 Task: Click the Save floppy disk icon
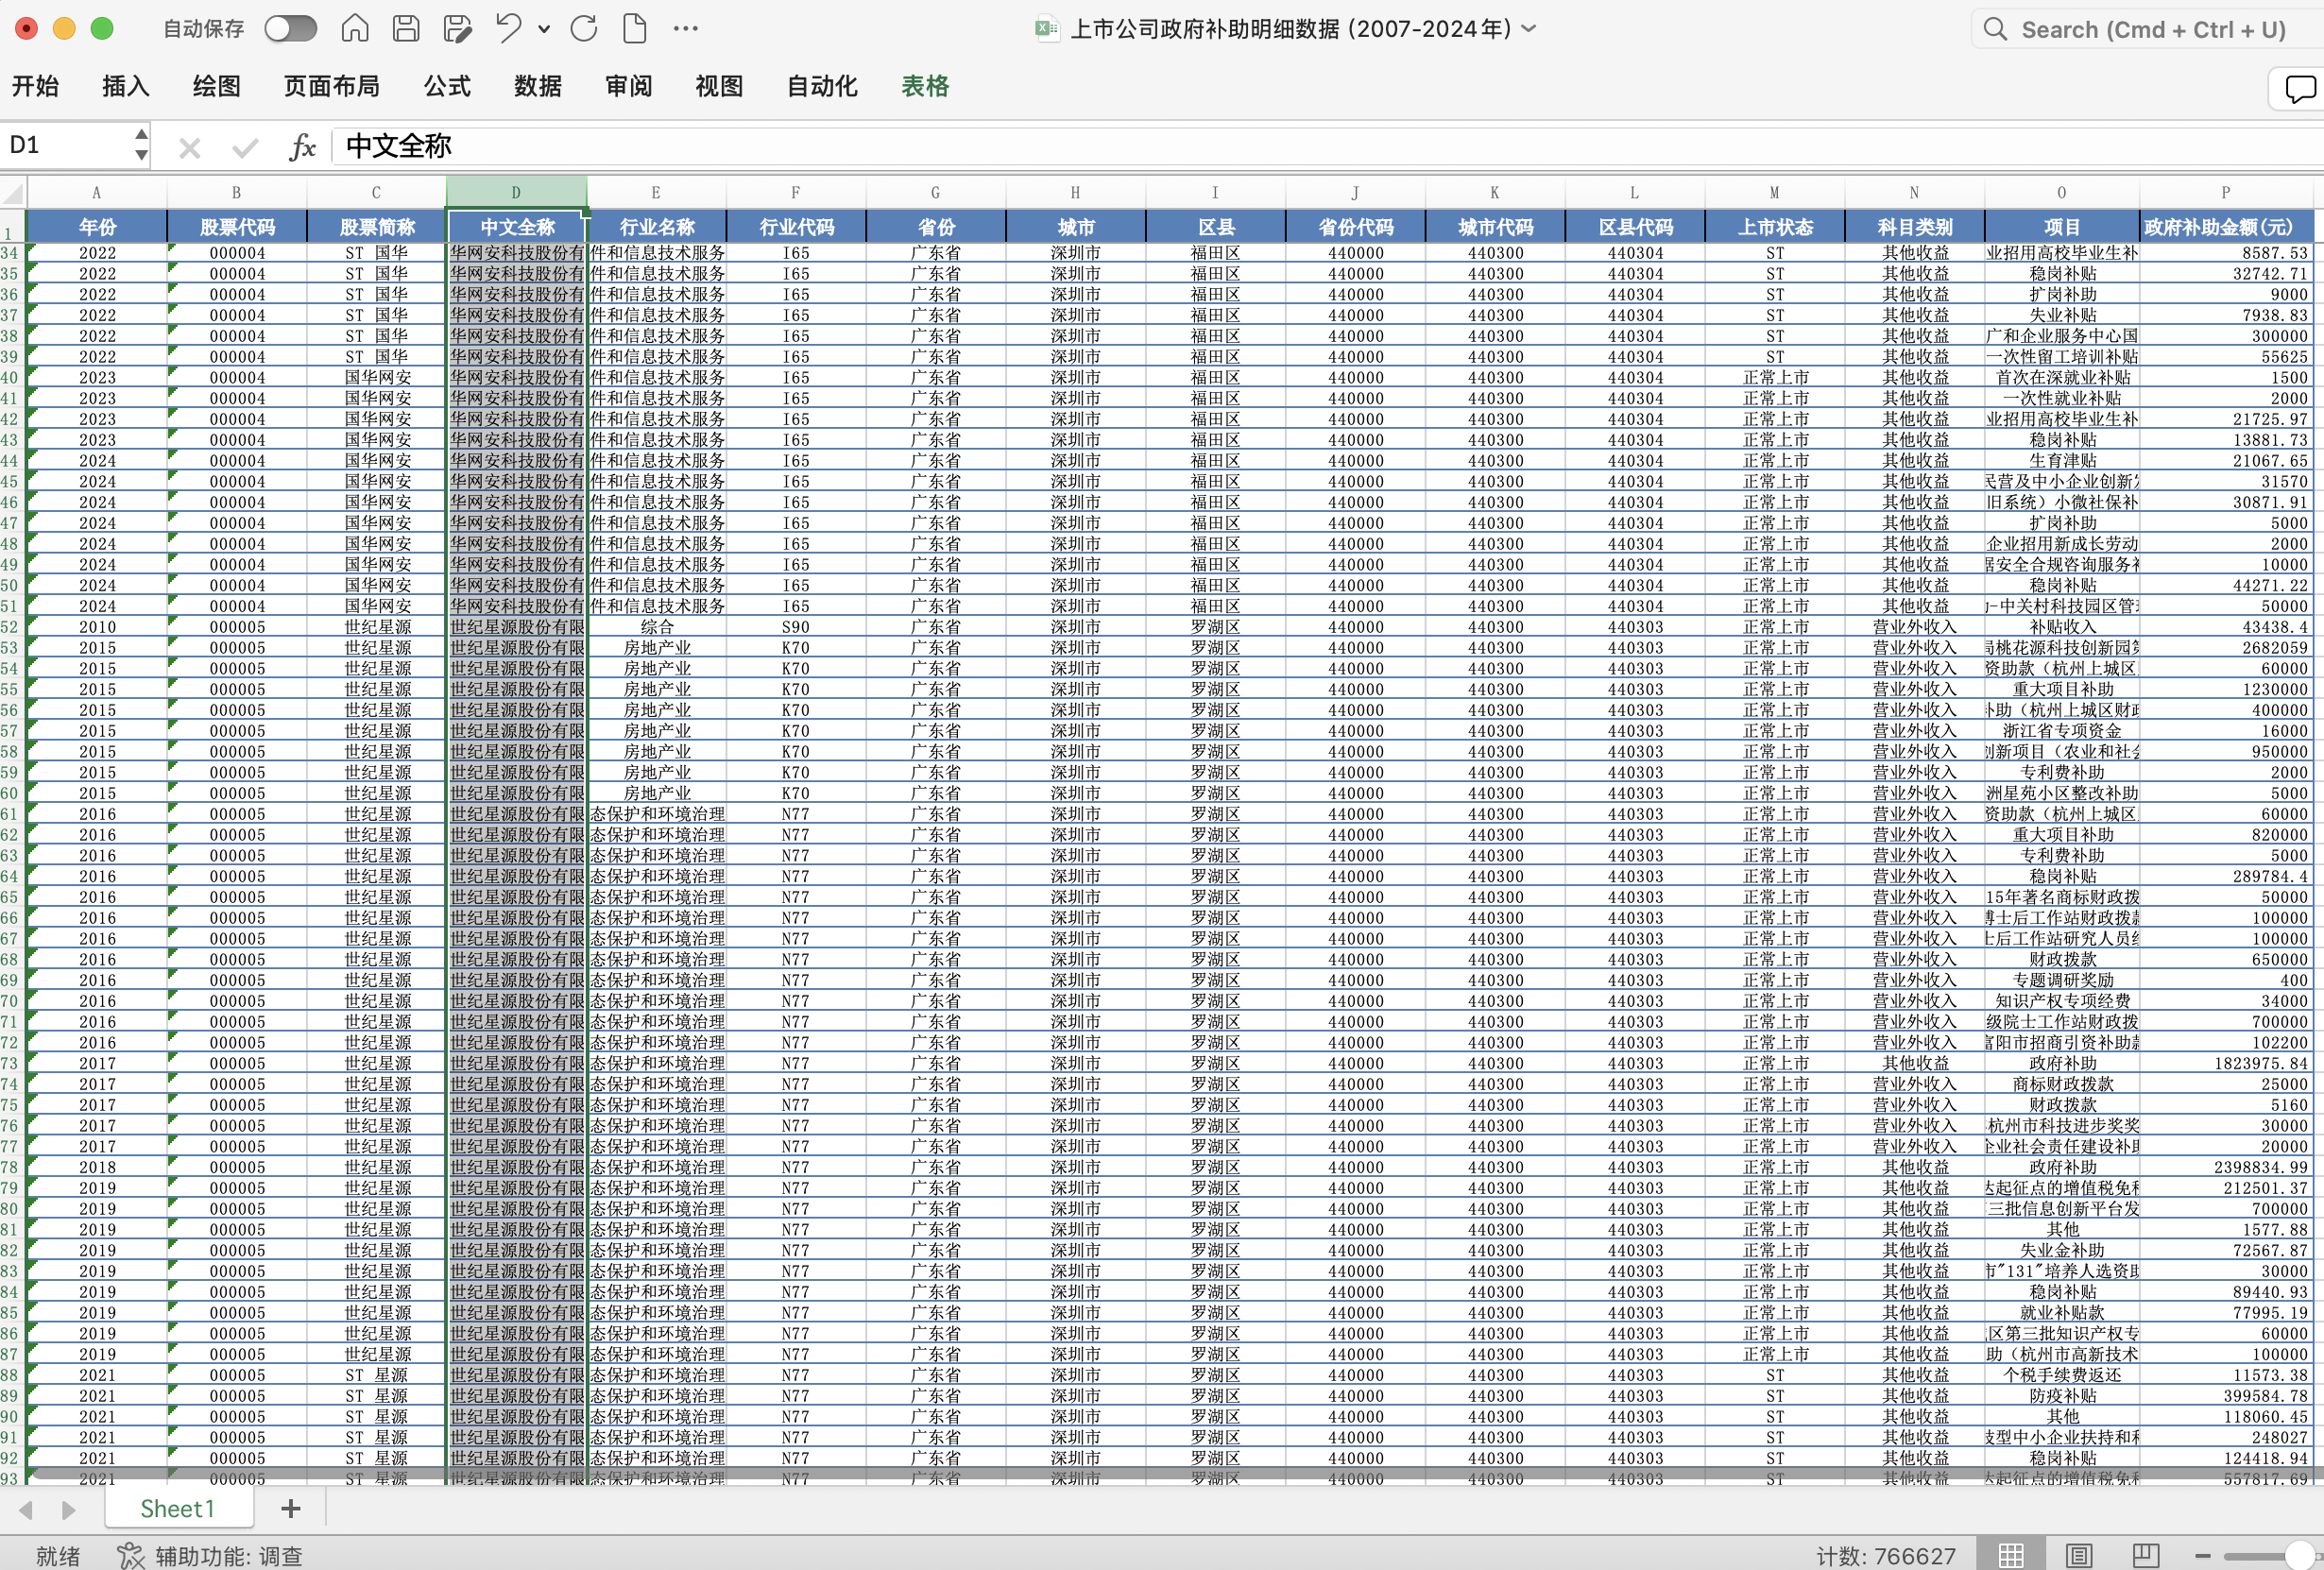click(406, 28)
